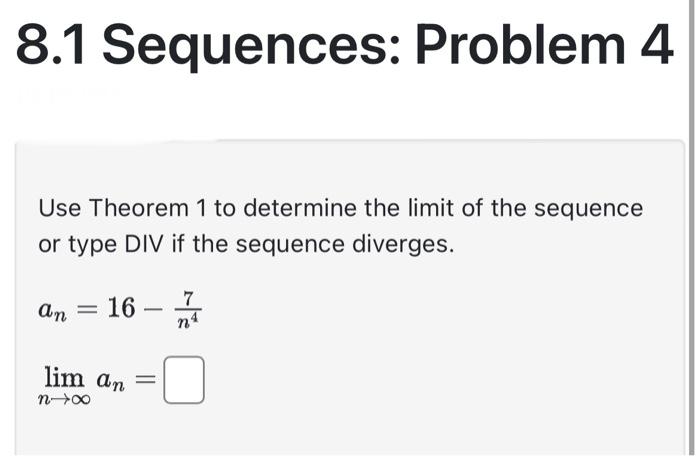Click the 'lim' limit expression label
This screenshot has width=700, height=456.
click(64, 377)
